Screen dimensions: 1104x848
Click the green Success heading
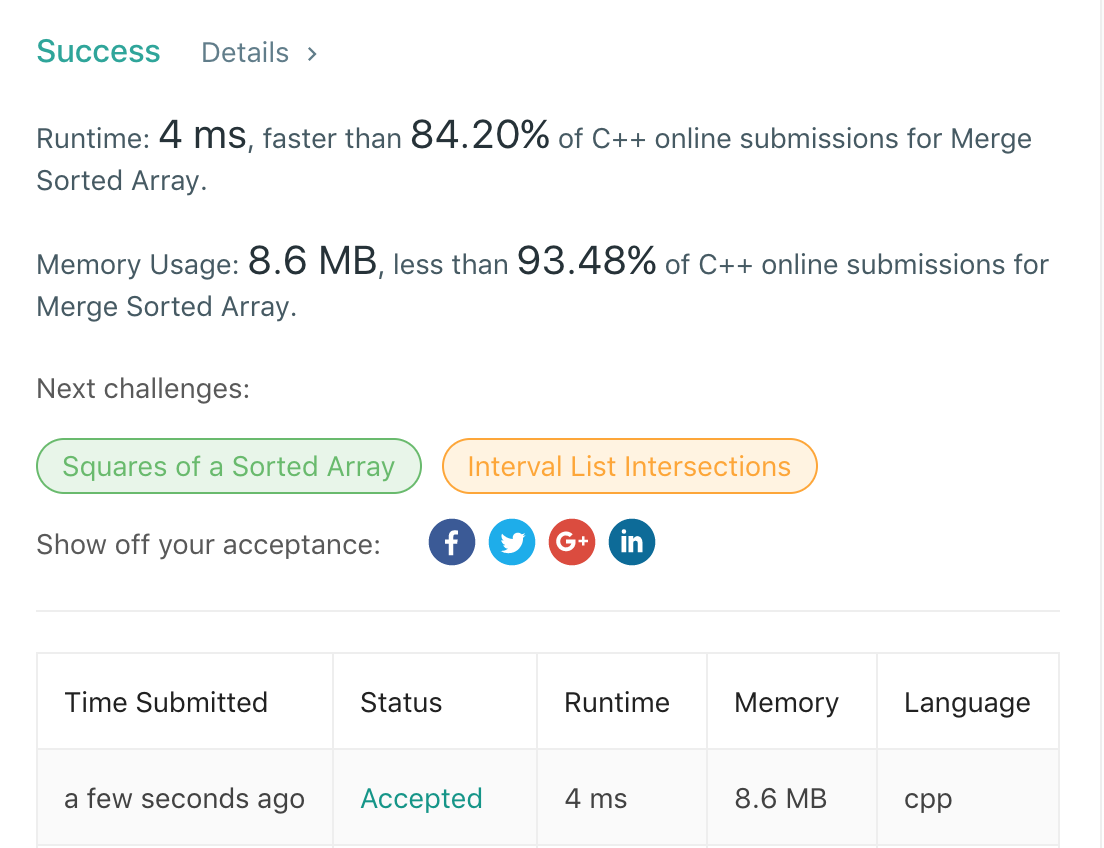[98, 52]
